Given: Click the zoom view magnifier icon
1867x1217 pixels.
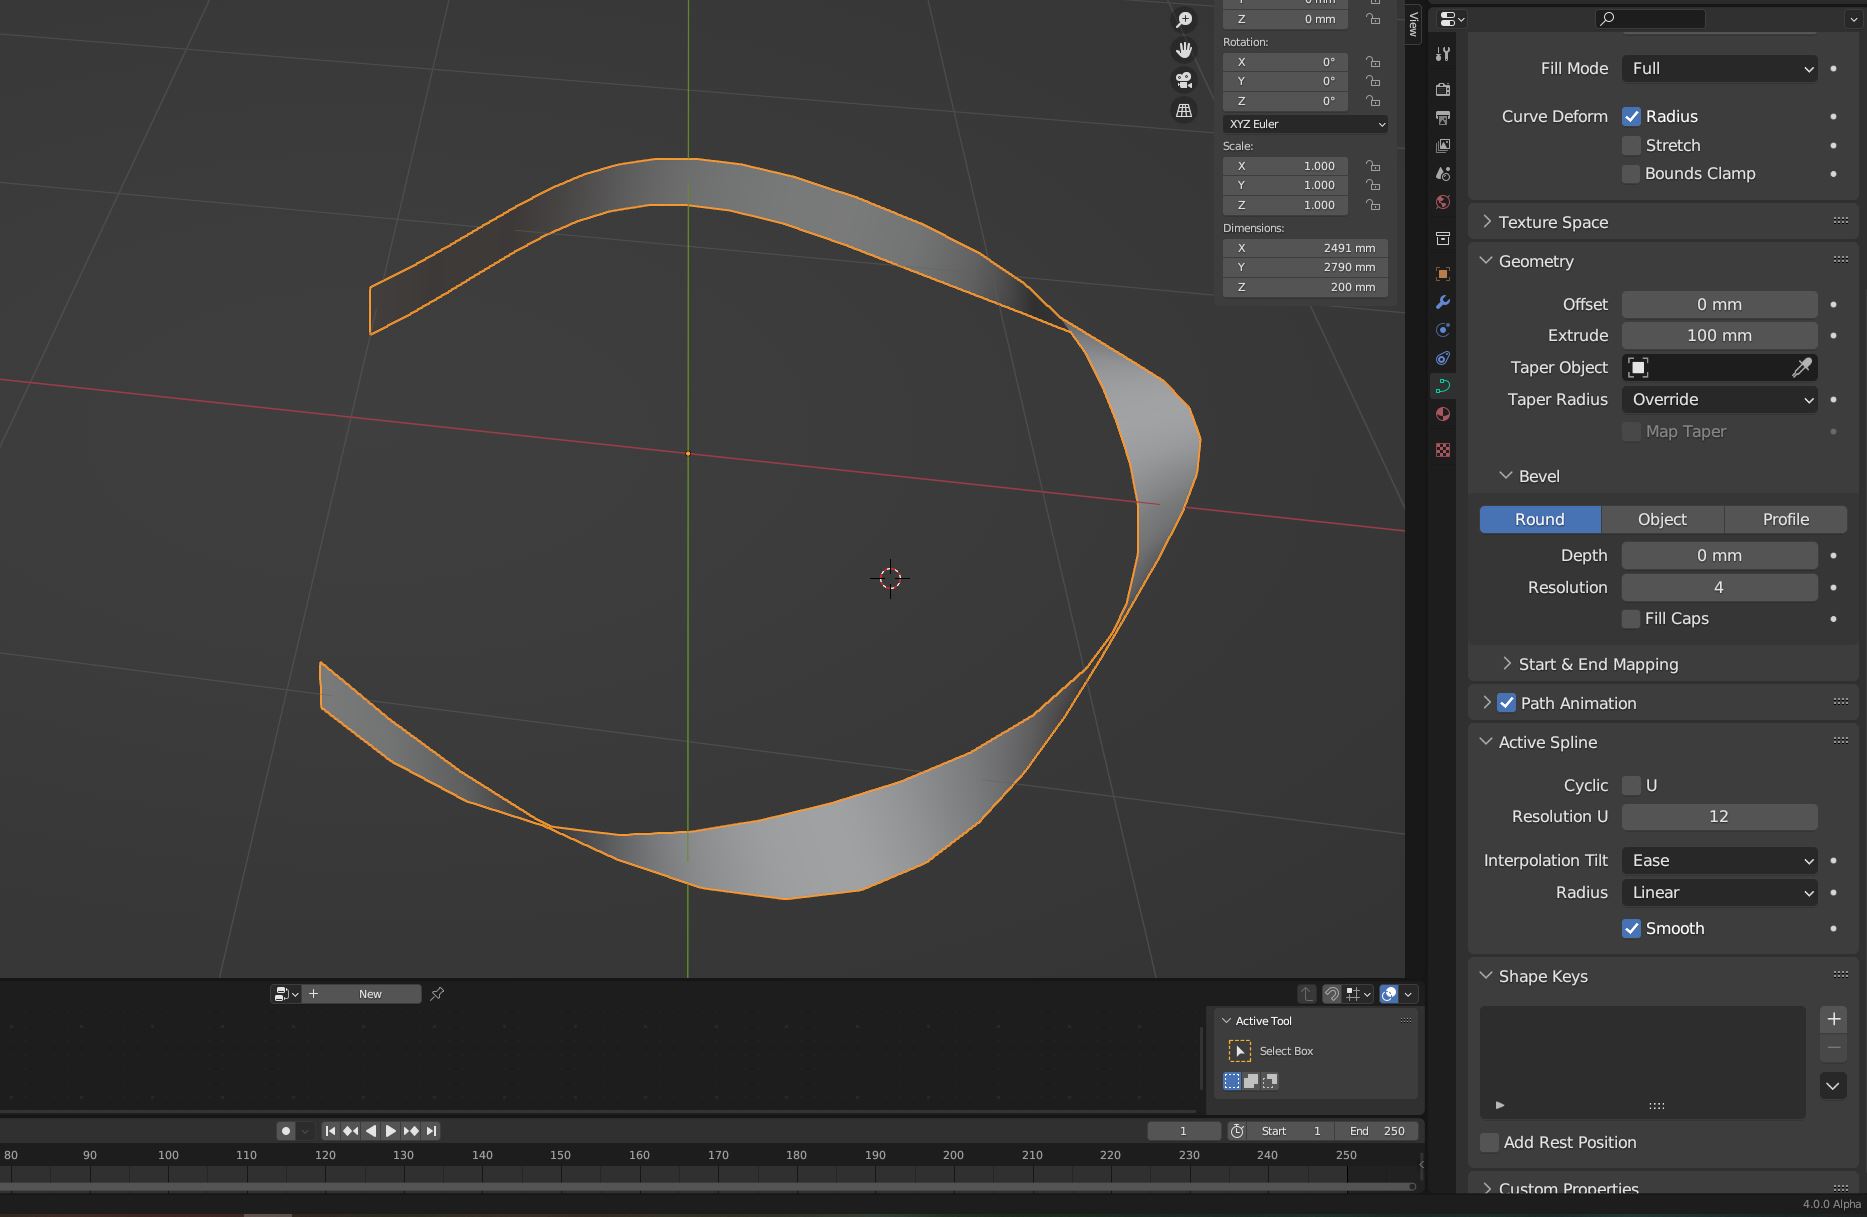Looking at the screenshot, I should [1184, 20].
